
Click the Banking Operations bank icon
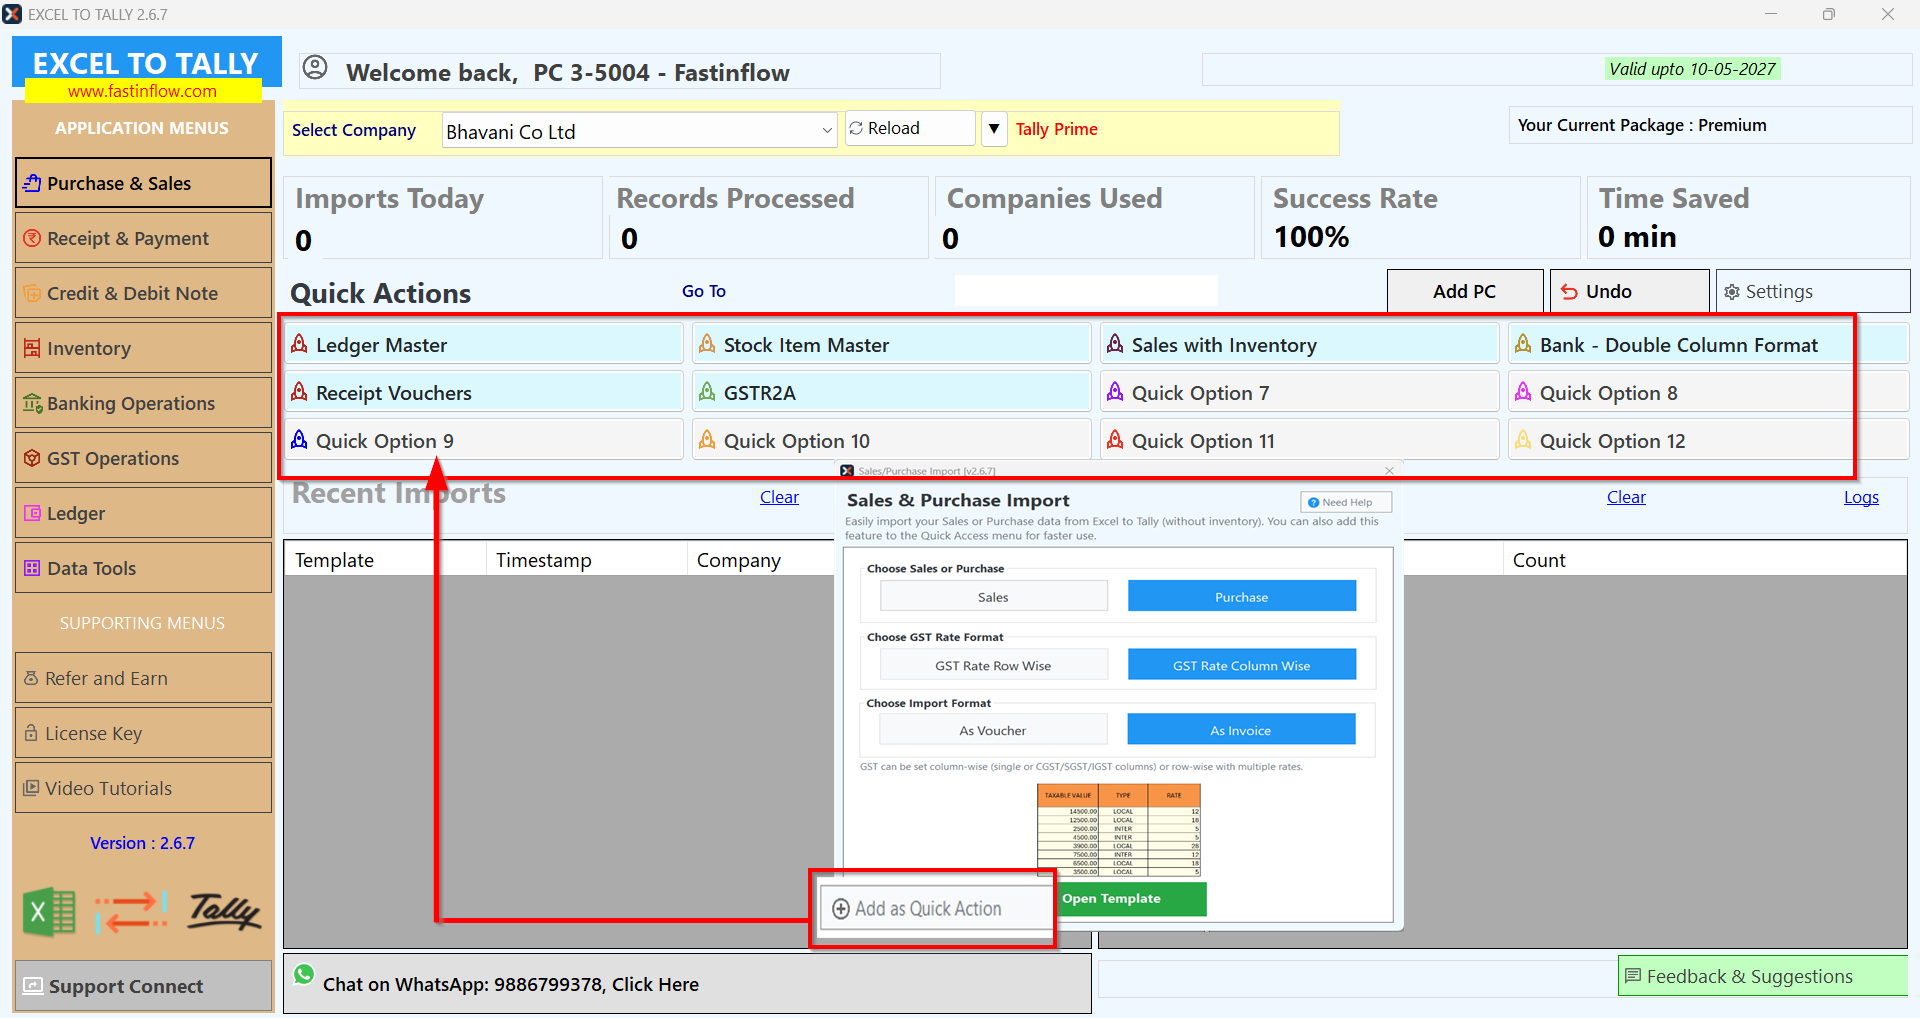coord(32,403)
